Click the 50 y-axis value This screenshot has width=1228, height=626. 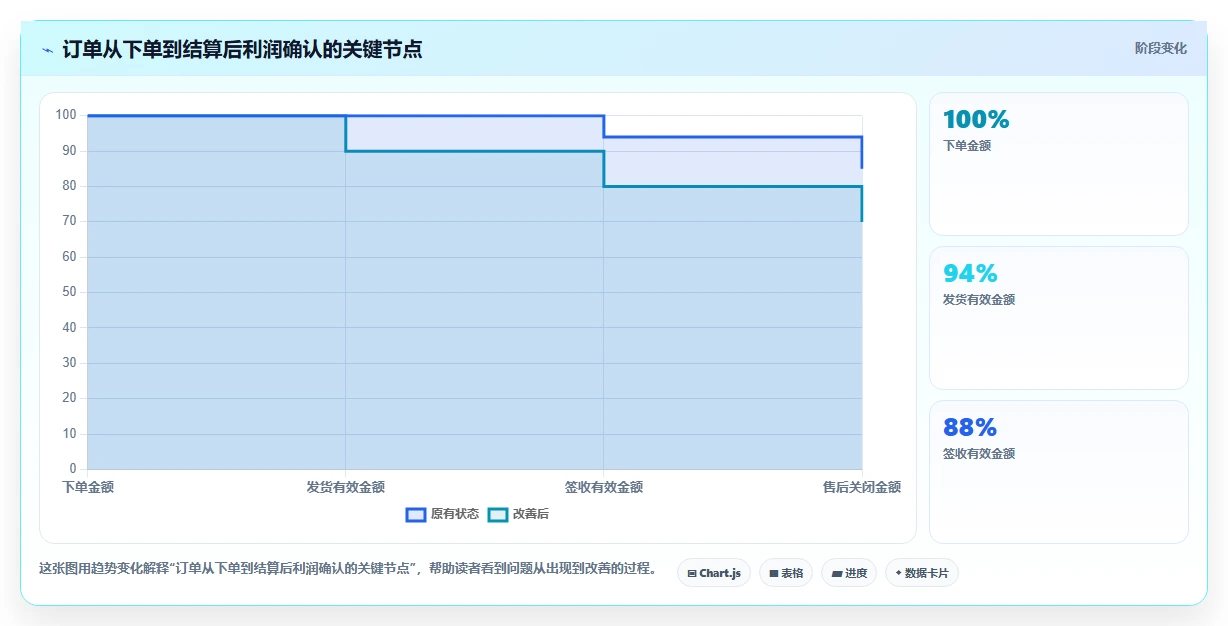click(69, 292)
